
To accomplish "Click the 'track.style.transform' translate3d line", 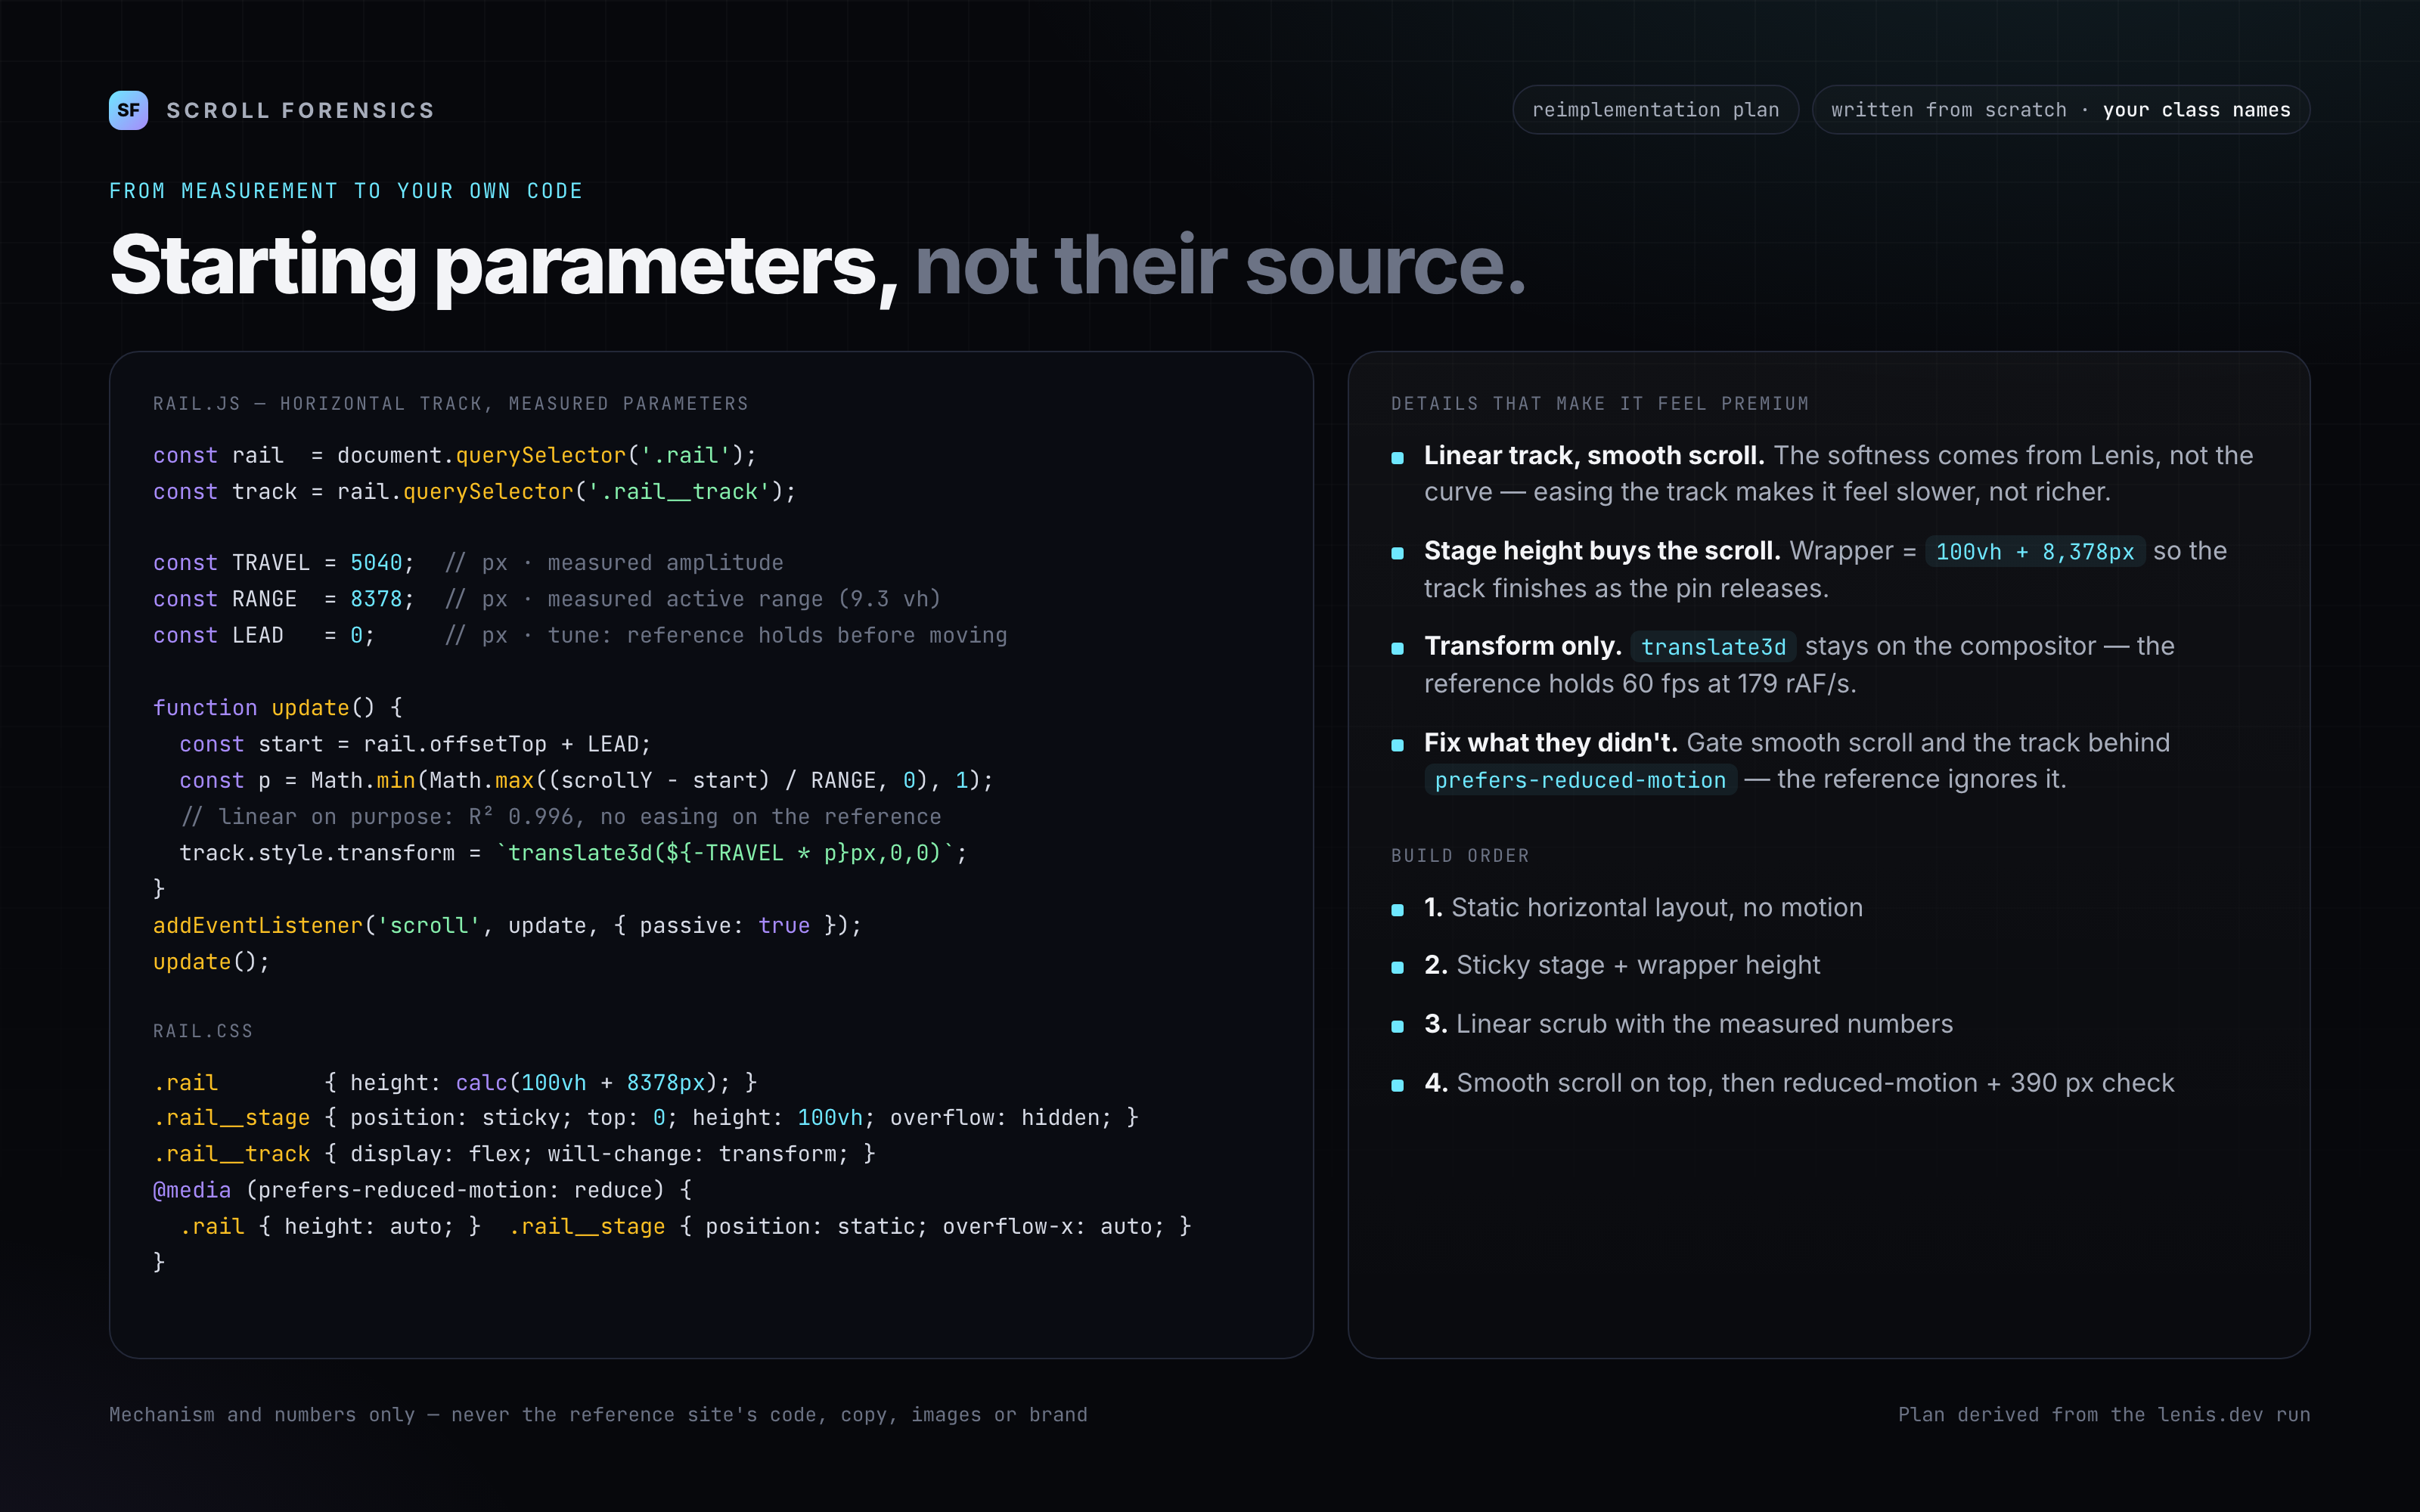I will [x=573, y=853].
